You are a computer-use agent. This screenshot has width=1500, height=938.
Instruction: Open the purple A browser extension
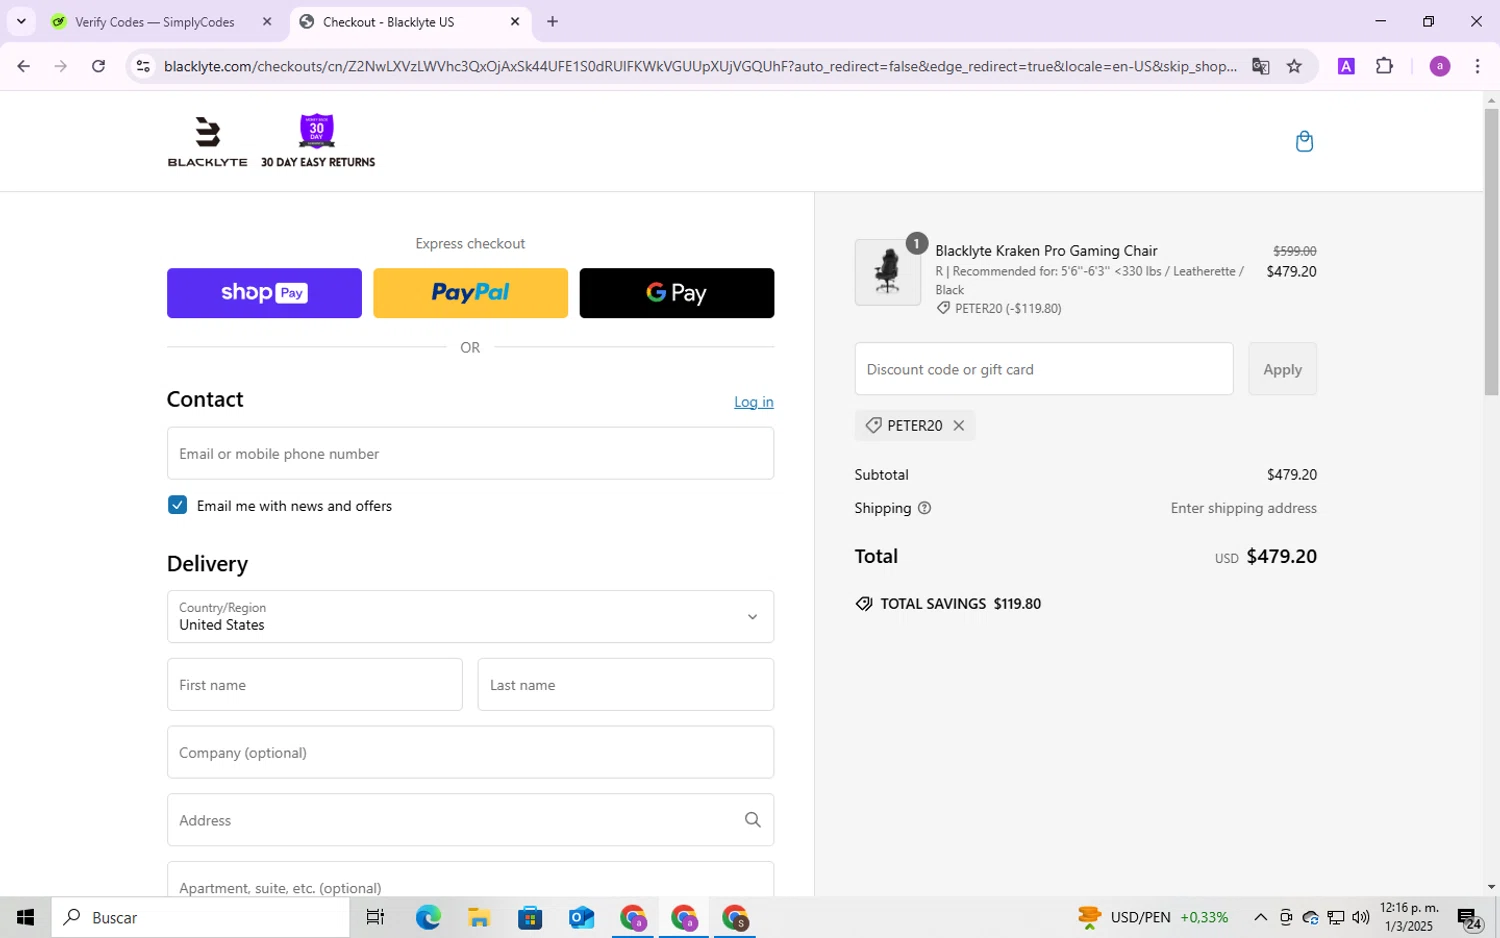pyautogui.click(x=1346, y=66)
